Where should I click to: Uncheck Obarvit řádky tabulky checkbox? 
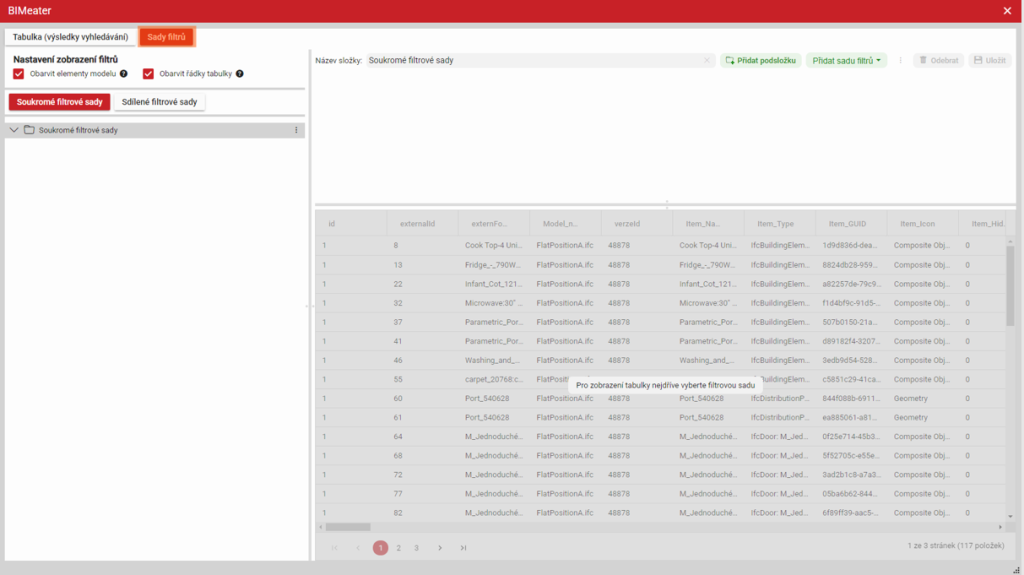[x=149, y=74]
